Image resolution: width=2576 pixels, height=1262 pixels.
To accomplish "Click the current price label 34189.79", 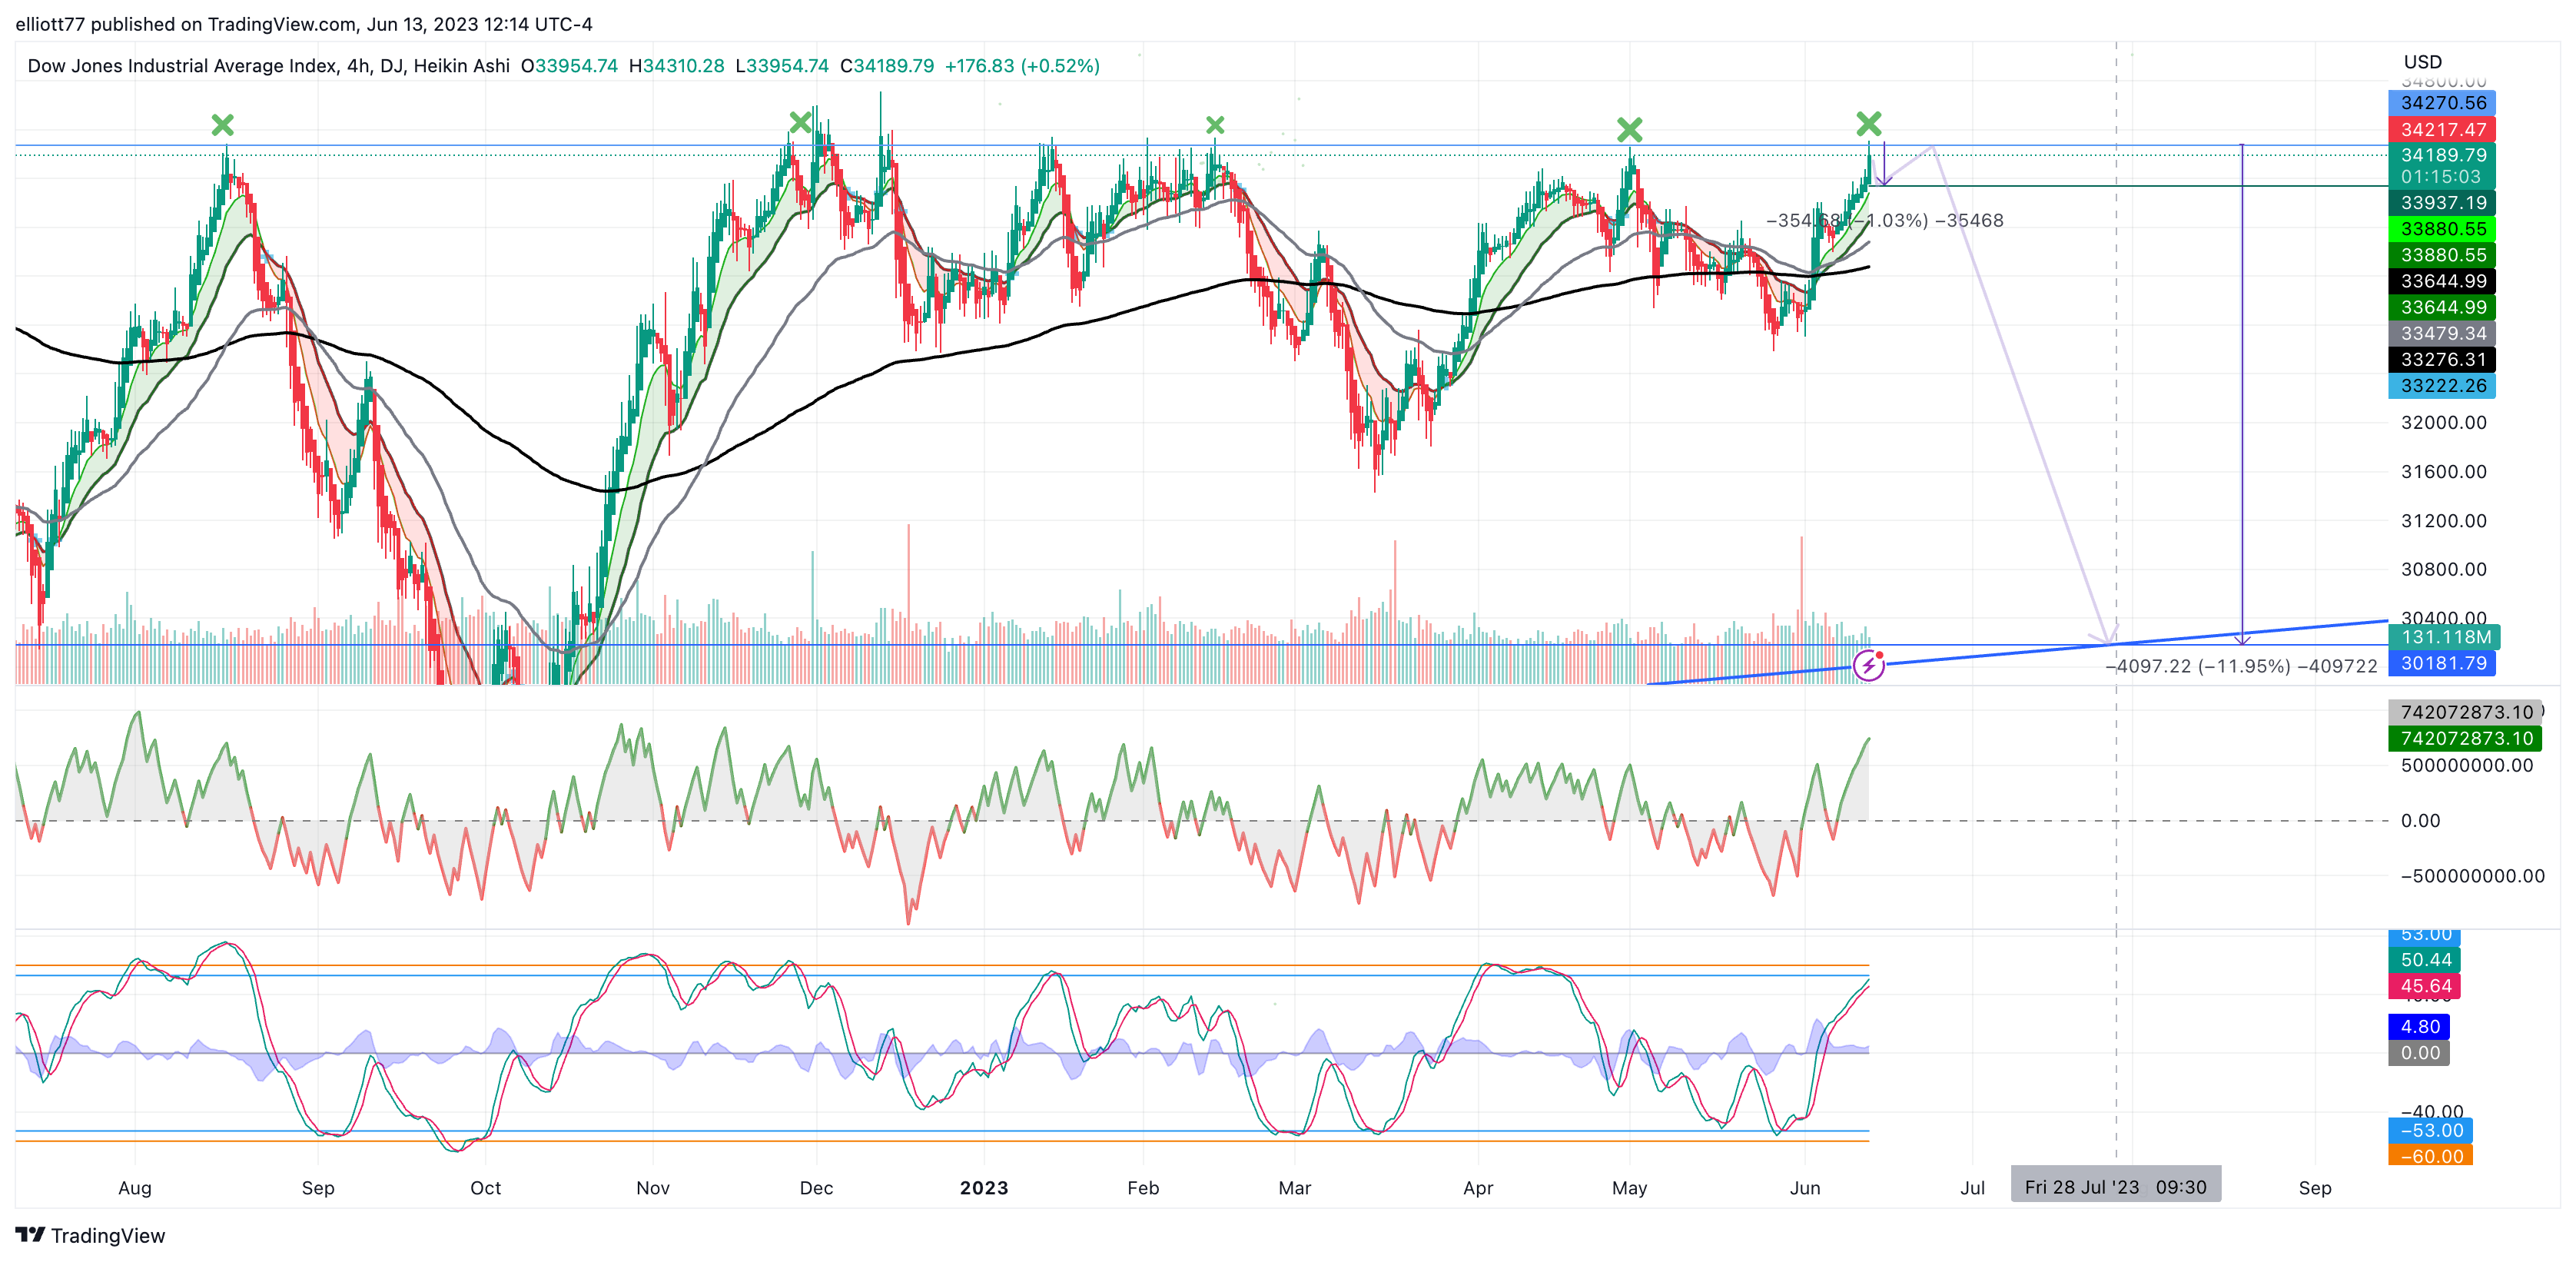I will tap(2442, 155).
